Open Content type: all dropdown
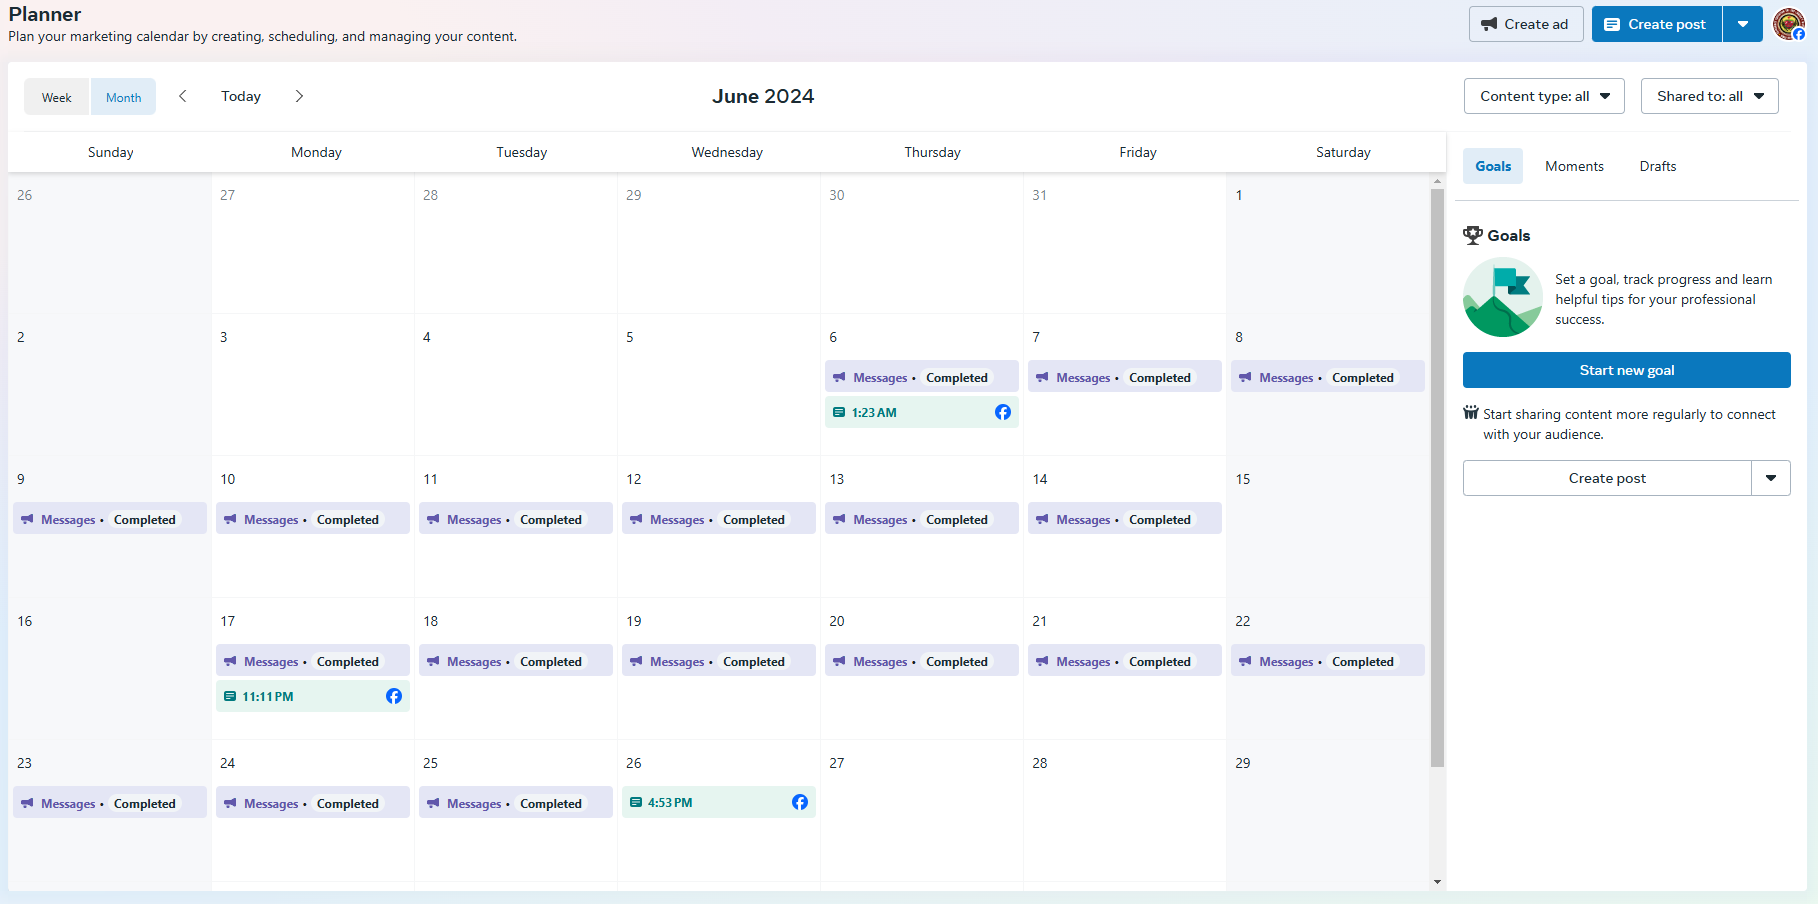1818x904 pixels. click(x=1544, y=96)
